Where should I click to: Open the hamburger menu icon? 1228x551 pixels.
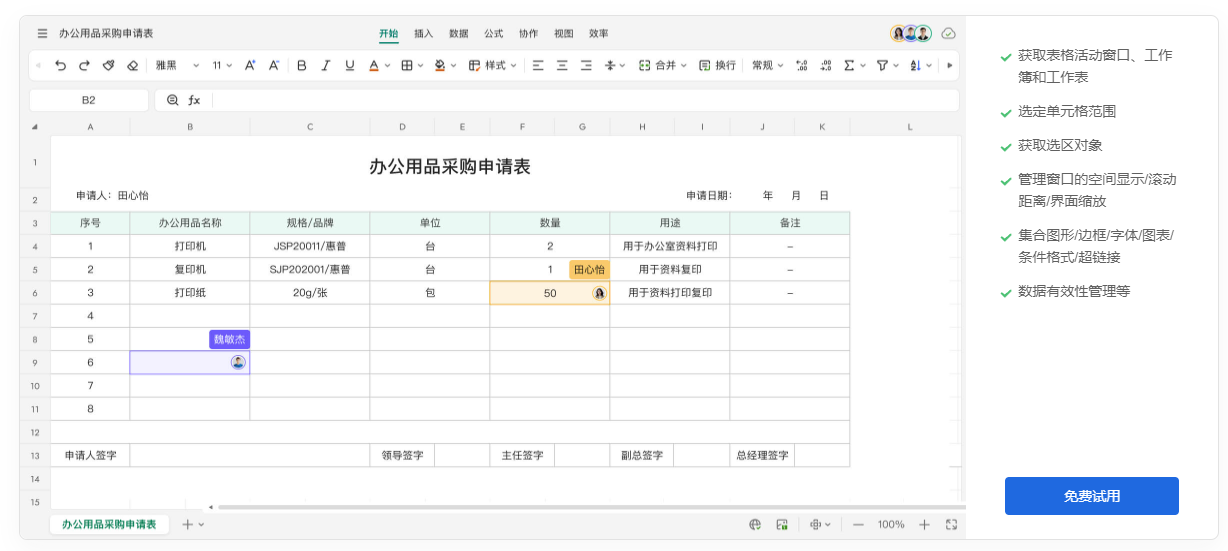click(42, 33)
